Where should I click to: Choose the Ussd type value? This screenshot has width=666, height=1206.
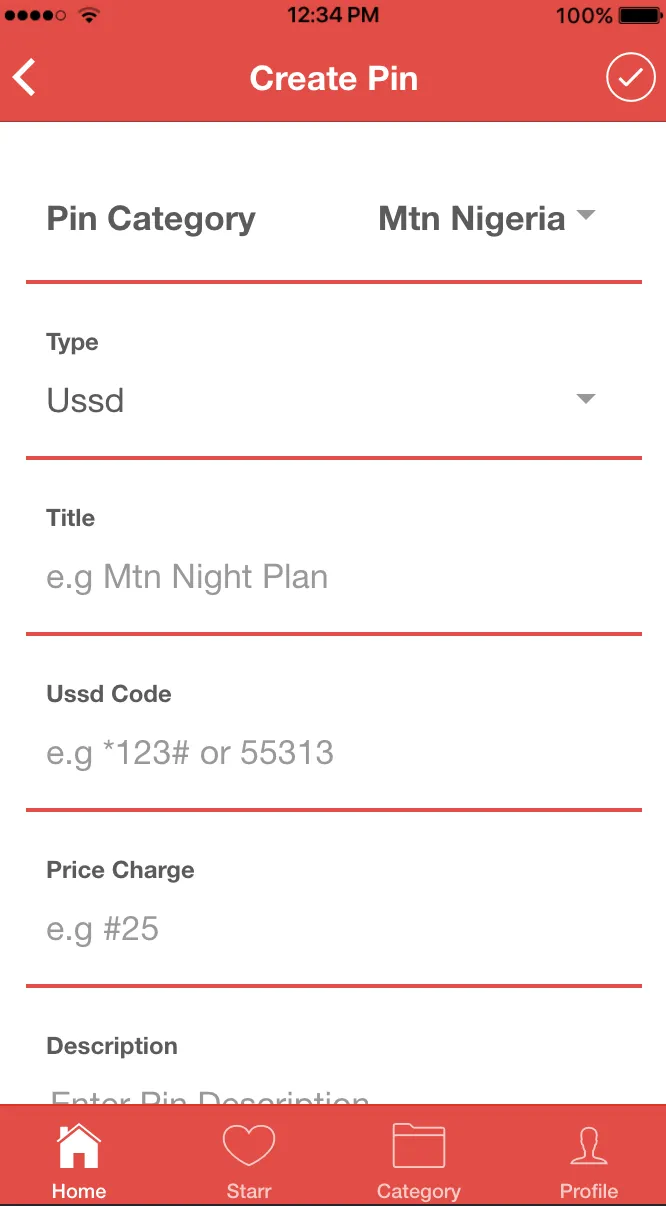[x=85, y=400]
